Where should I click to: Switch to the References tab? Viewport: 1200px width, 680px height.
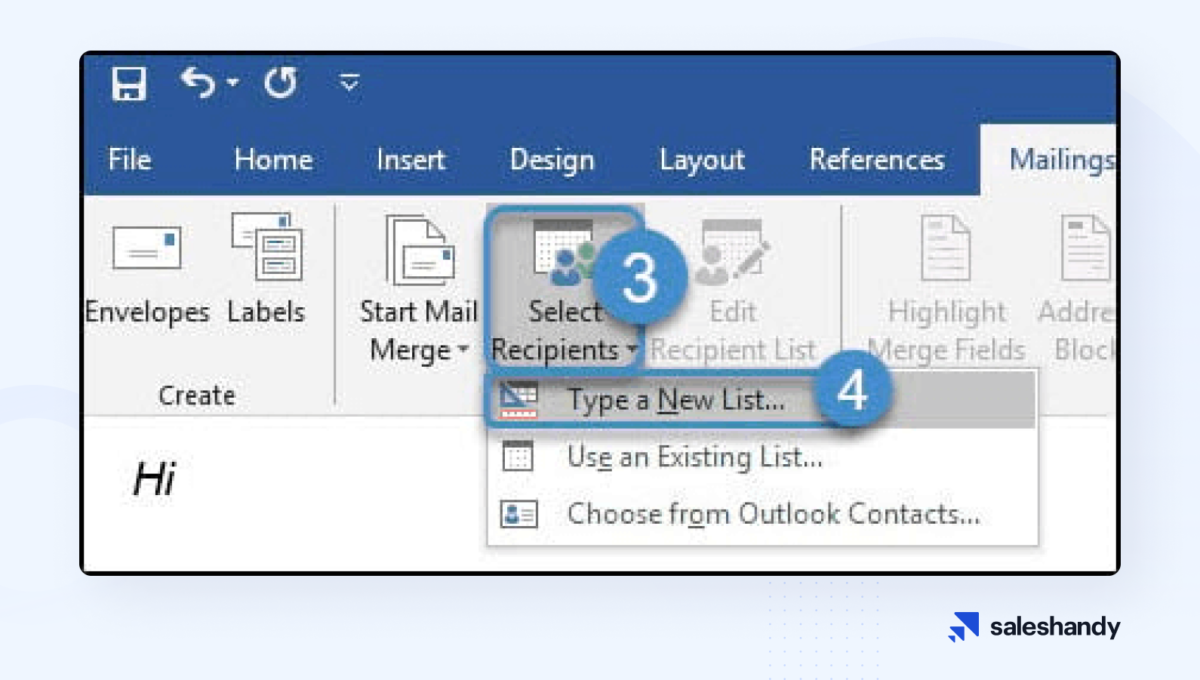click(877, 160)
